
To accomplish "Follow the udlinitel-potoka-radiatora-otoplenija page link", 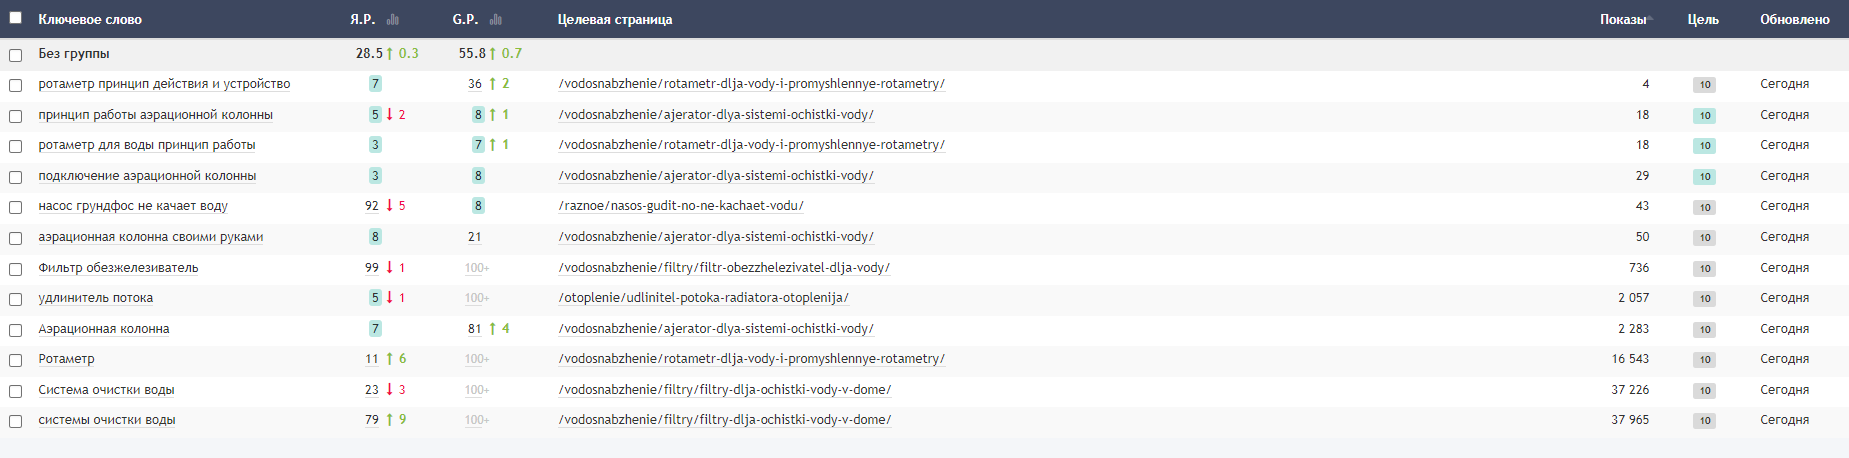I will coord(703,298).
